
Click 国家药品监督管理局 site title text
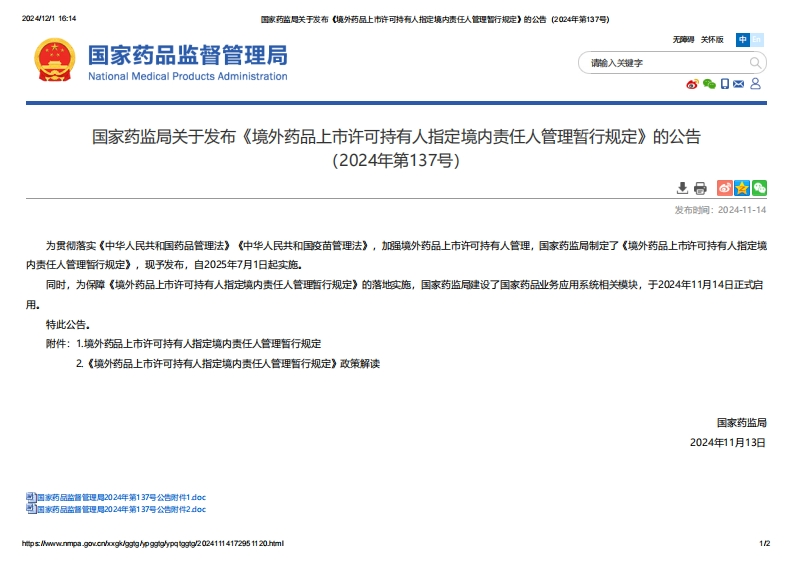pyautogui.click(x=187, y=55)
